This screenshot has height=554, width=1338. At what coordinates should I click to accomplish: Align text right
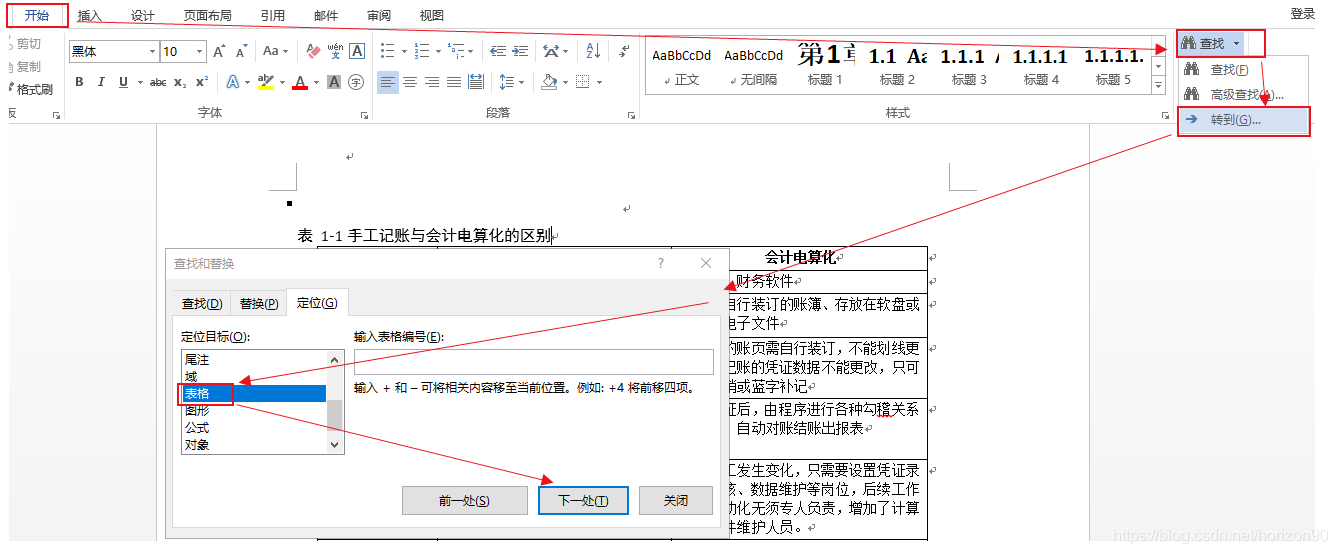(432, 82)
